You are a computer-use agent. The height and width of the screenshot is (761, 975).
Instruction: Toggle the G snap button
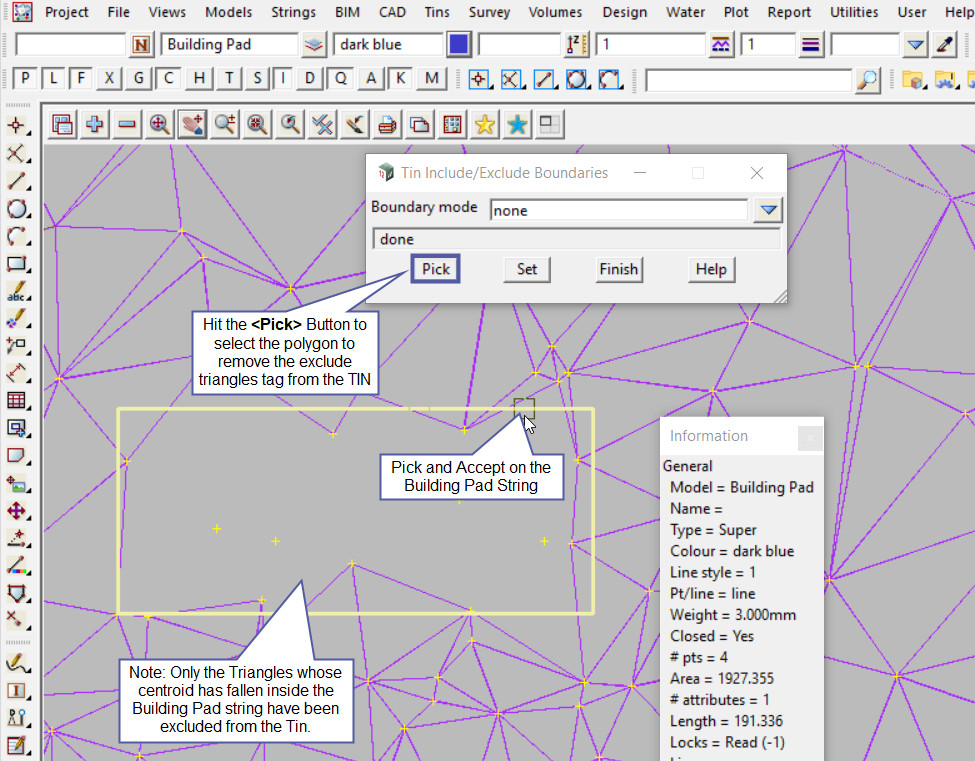pyautogui.click(x=139, y=79)
